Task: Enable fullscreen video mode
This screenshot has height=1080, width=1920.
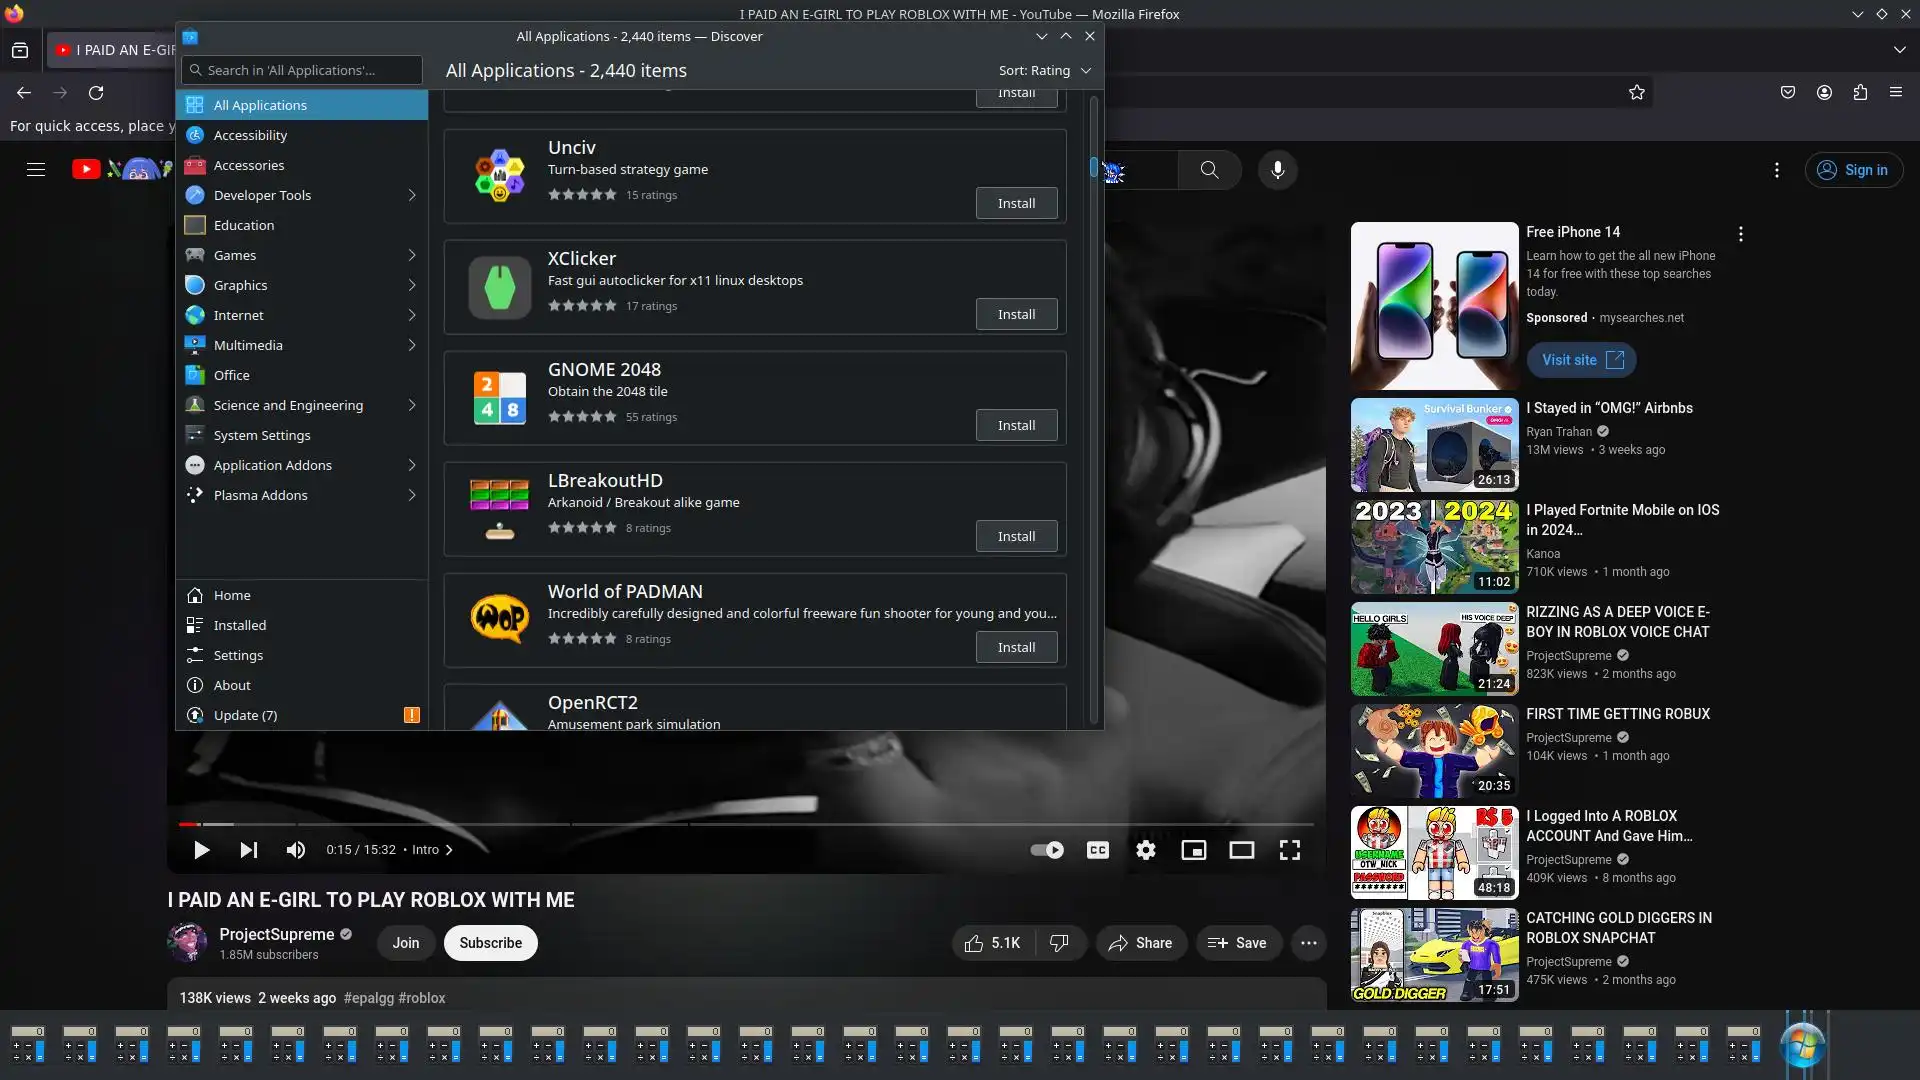Action: pos(1289,850)
